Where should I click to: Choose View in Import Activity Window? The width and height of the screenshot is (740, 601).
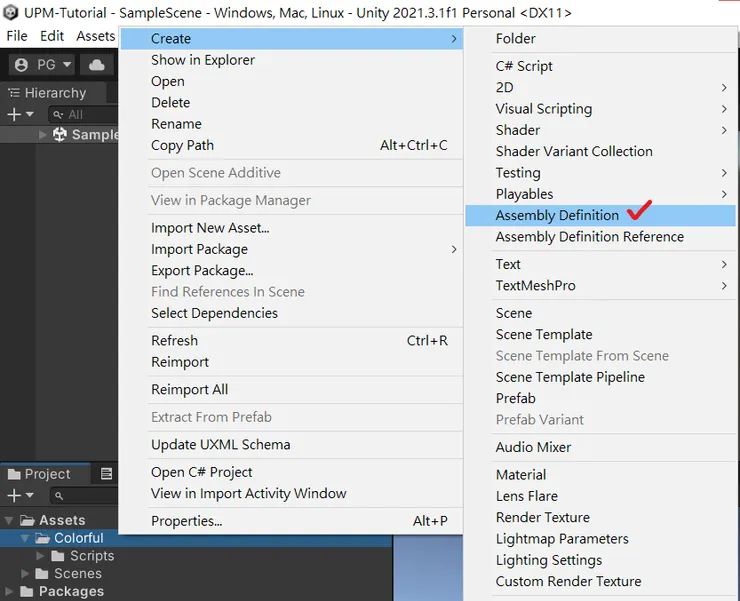[x=291, y=493]
